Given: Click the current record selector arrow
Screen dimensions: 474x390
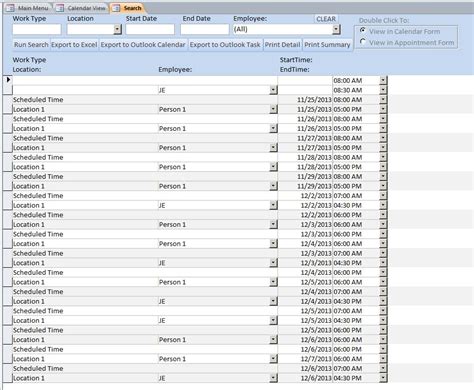Looking at the screenshot, I should 8,80.
